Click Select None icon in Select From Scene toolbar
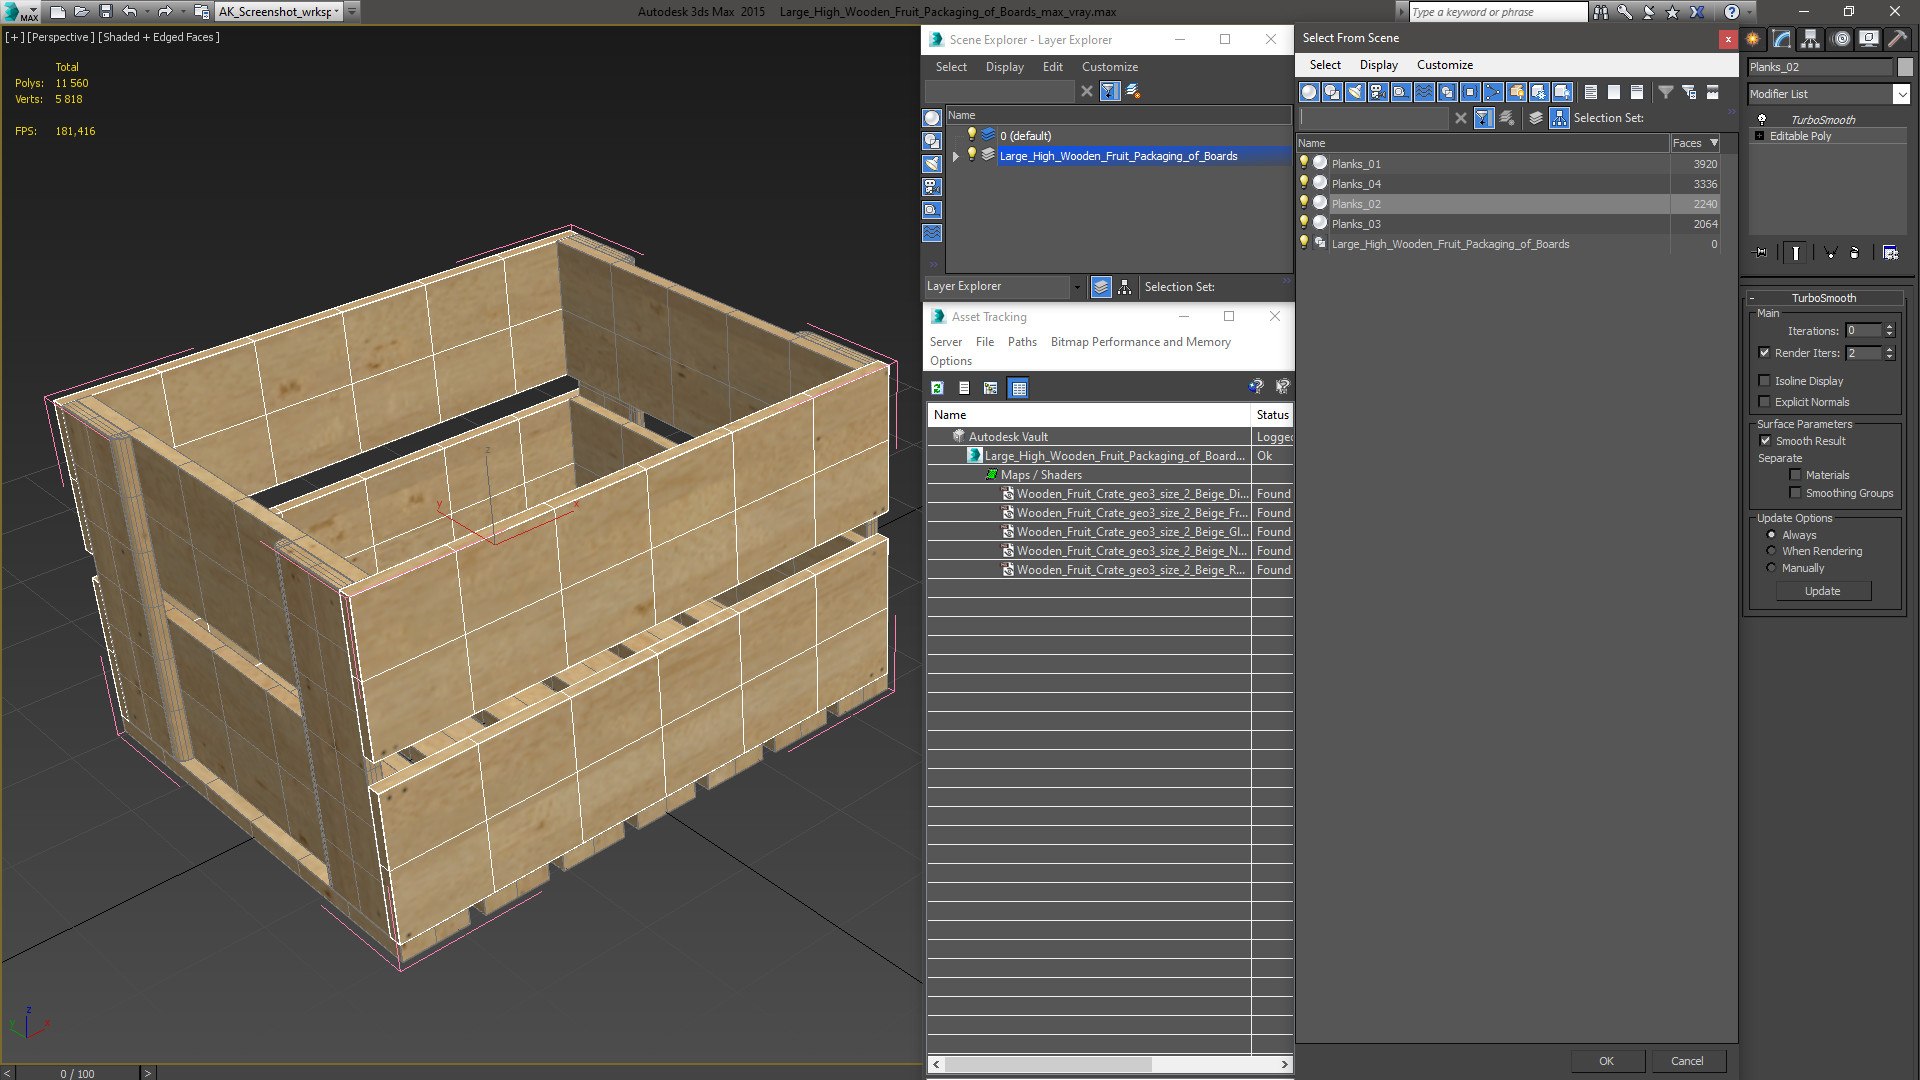The width and height of the screenshot is (1920, 1080). [x=1614, y=92]
